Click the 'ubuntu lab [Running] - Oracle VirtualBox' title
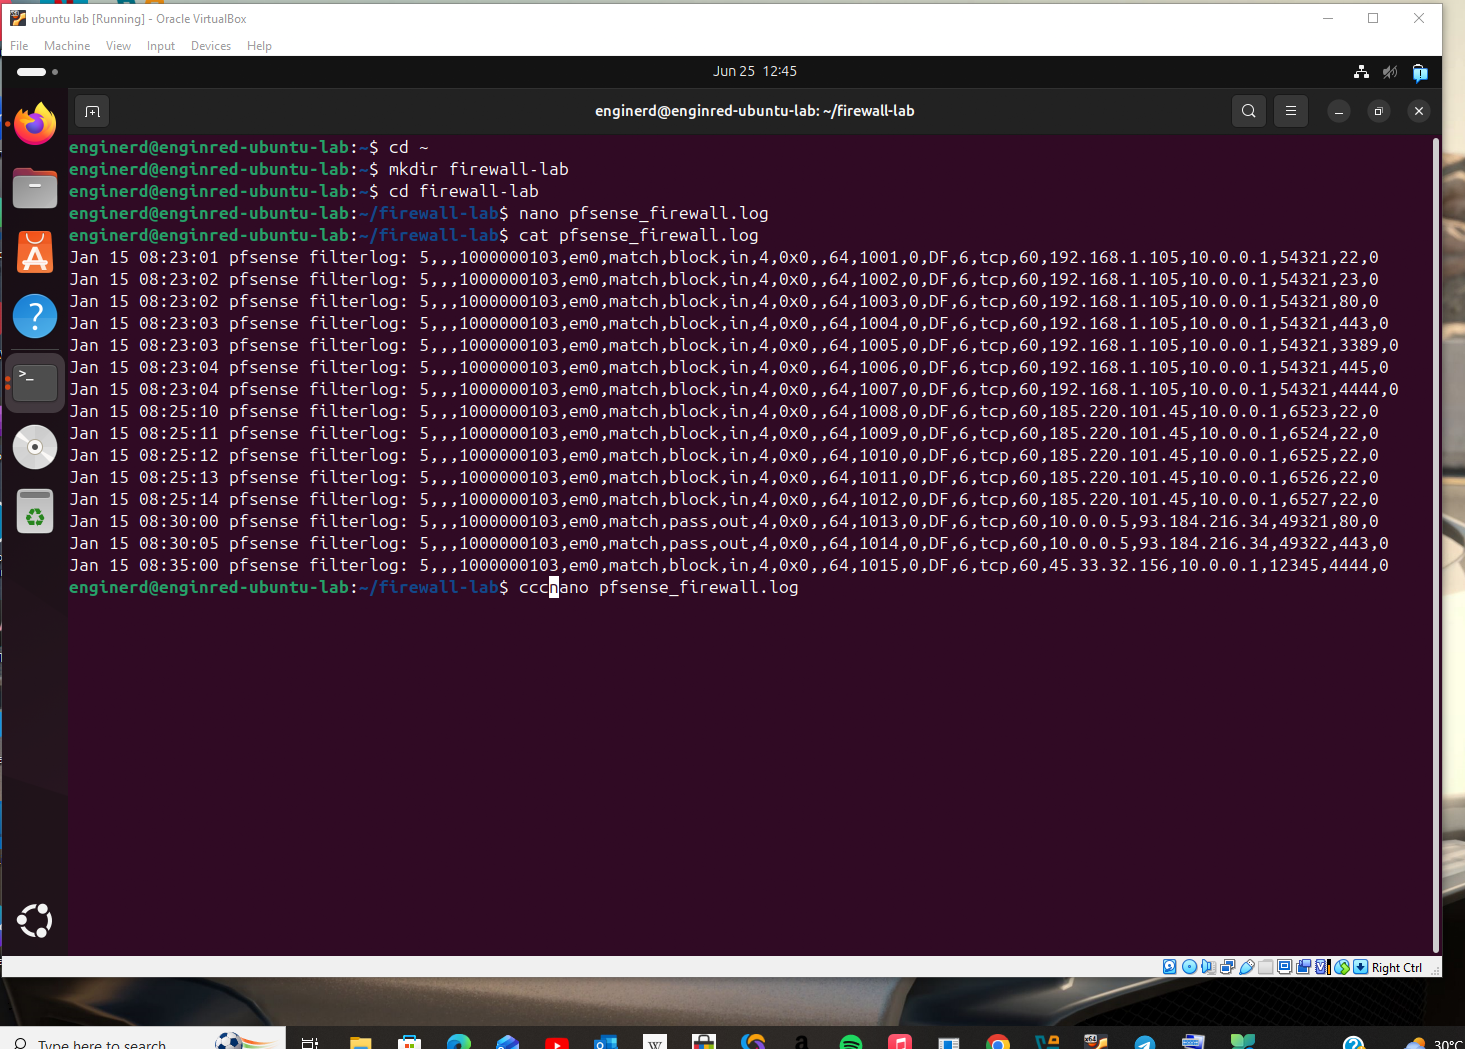This screenshot has height=1049, width=1465. (139, 19)
